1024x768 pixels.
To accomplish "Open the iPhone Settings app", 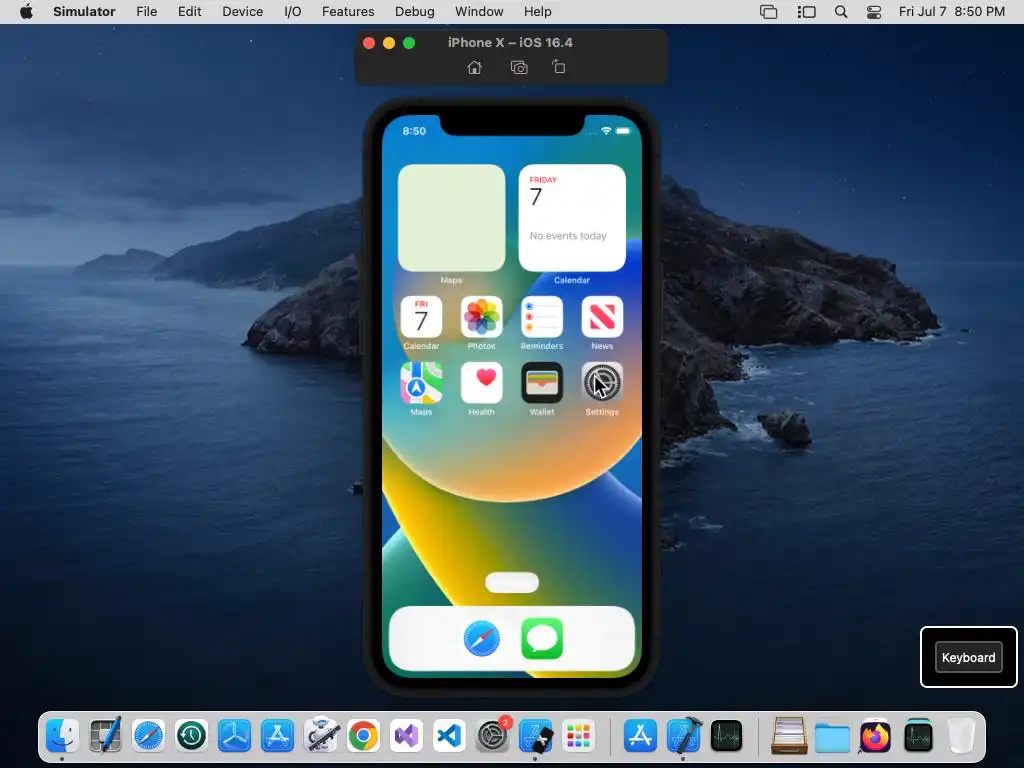I will coord(602,383).
